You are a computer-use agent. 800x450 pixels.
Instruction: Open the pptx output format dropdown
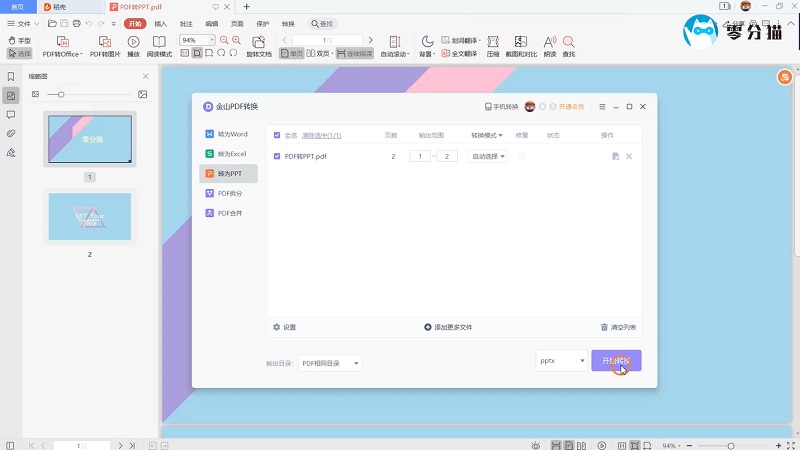561,361
